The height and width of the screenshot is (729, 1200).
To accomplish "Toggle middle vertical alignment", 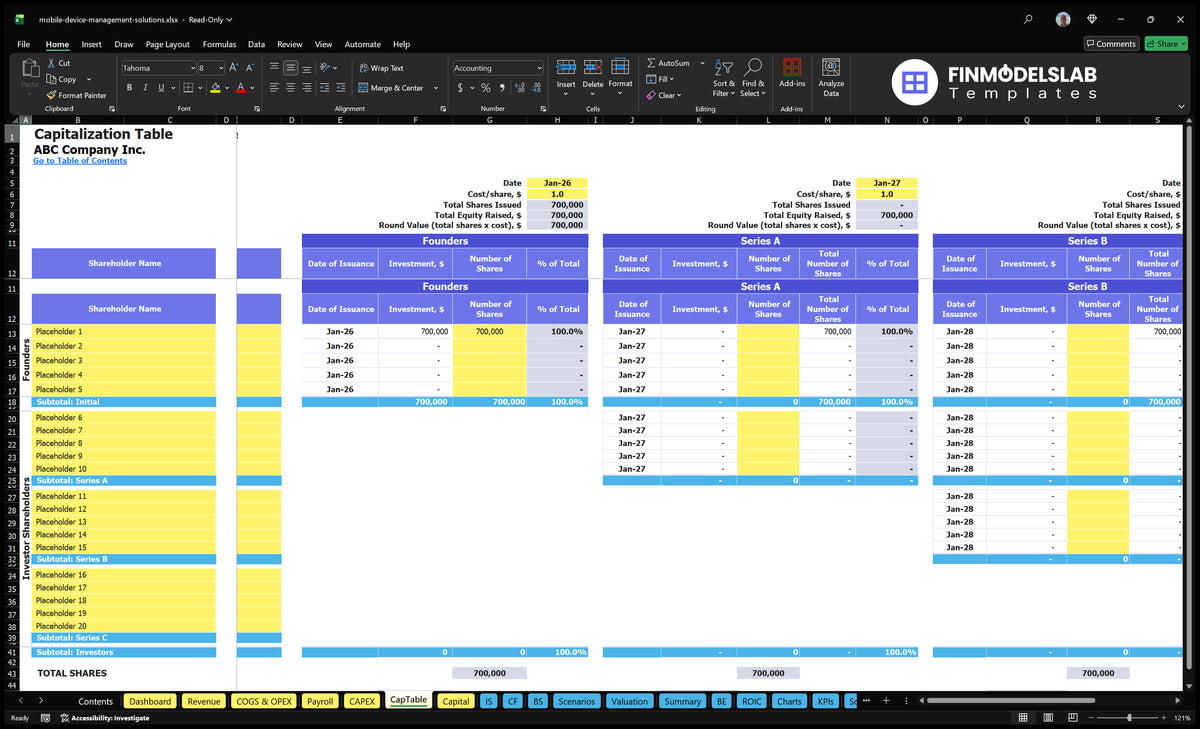I will click(291, 68).
